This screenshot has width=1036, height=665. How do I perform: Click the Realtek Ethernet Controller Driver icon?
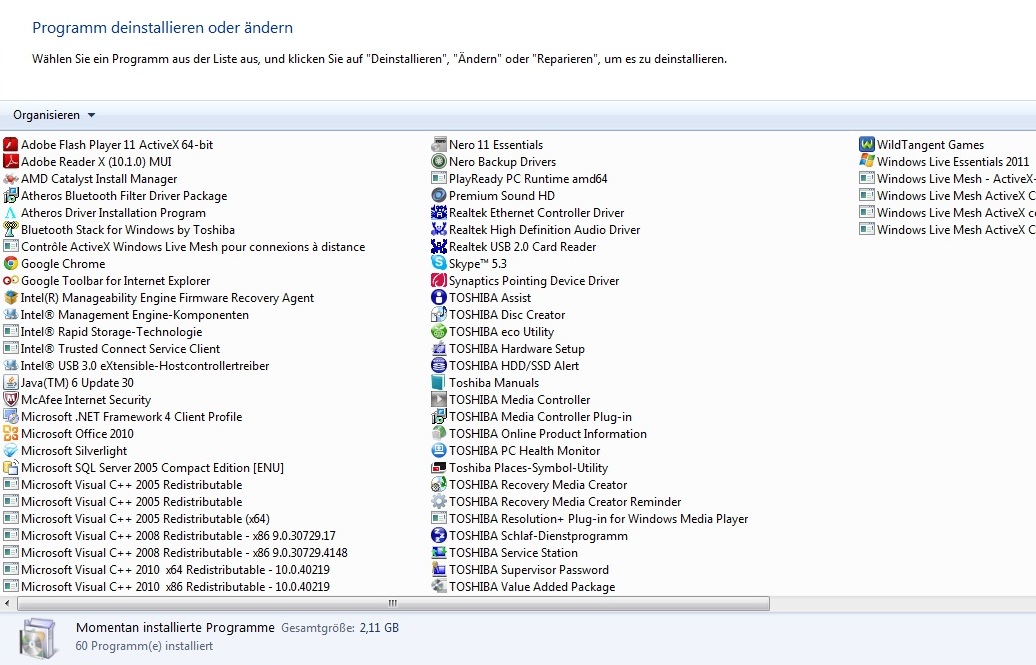(439, 213)
